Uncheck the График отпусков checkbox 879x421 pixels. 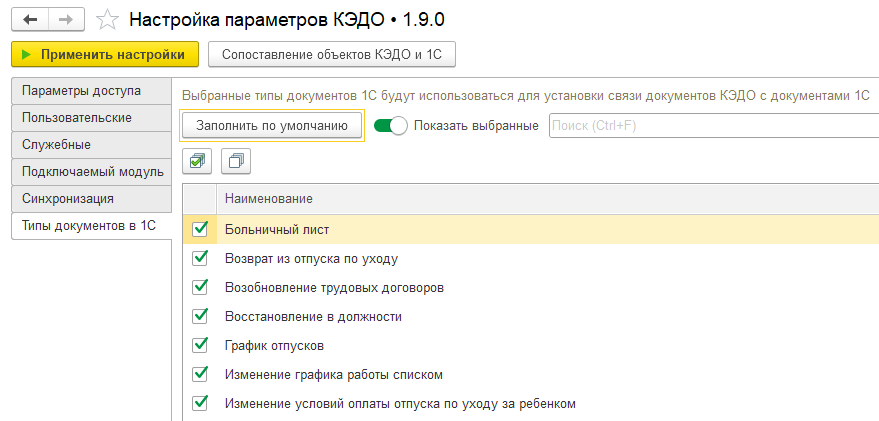point(200,345)
